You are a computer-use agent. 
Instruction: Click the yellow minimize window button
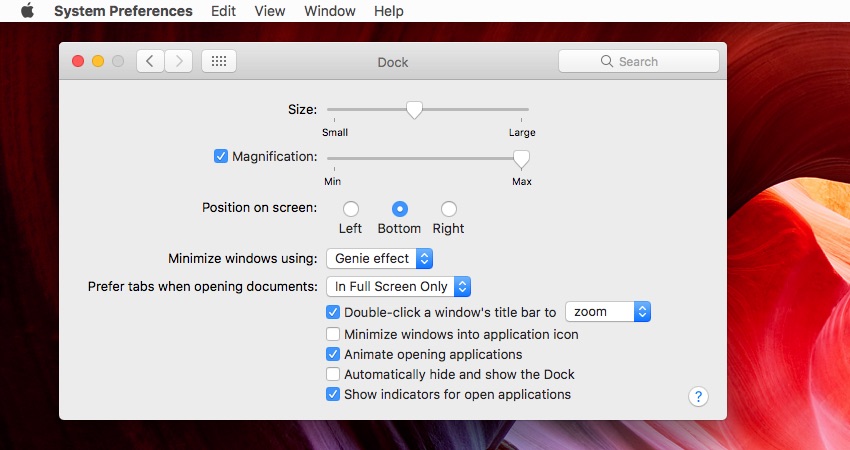point(98,61)
